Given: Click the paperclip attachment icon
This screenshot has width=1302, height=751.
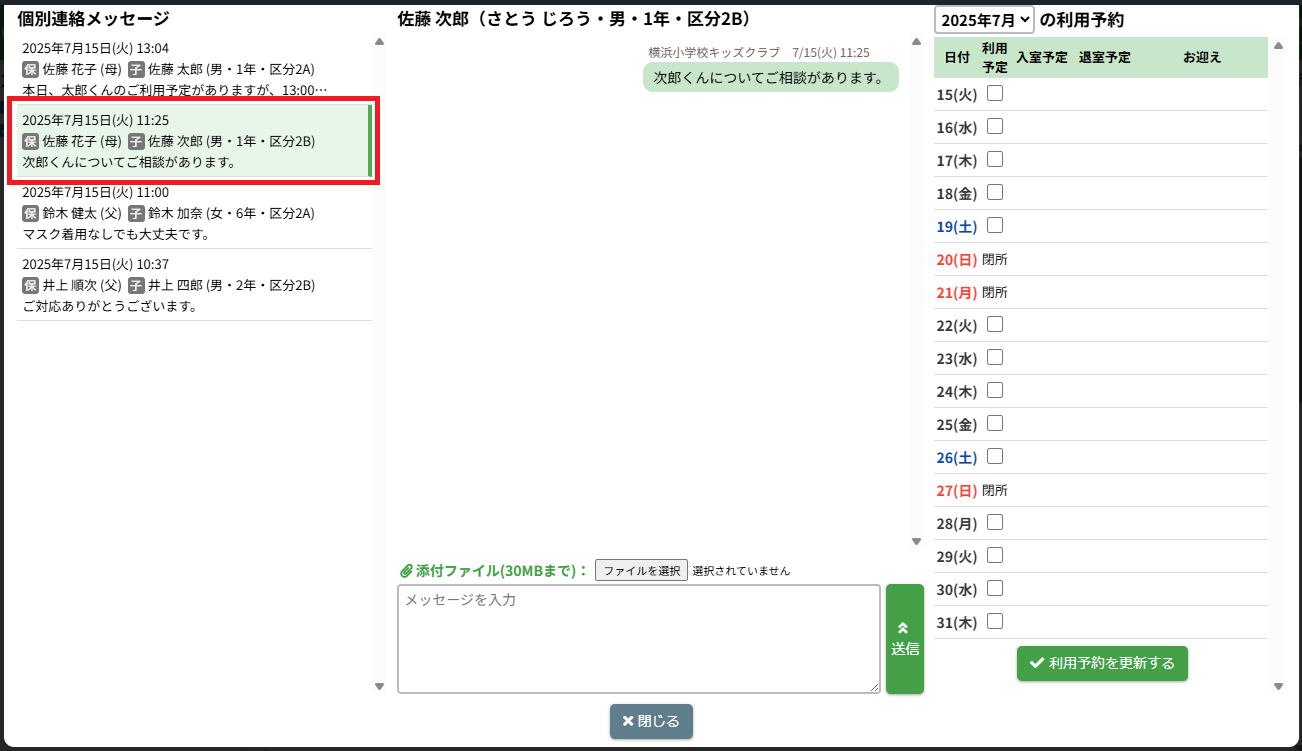Looking at the screenshot, I should coord(406,571).
